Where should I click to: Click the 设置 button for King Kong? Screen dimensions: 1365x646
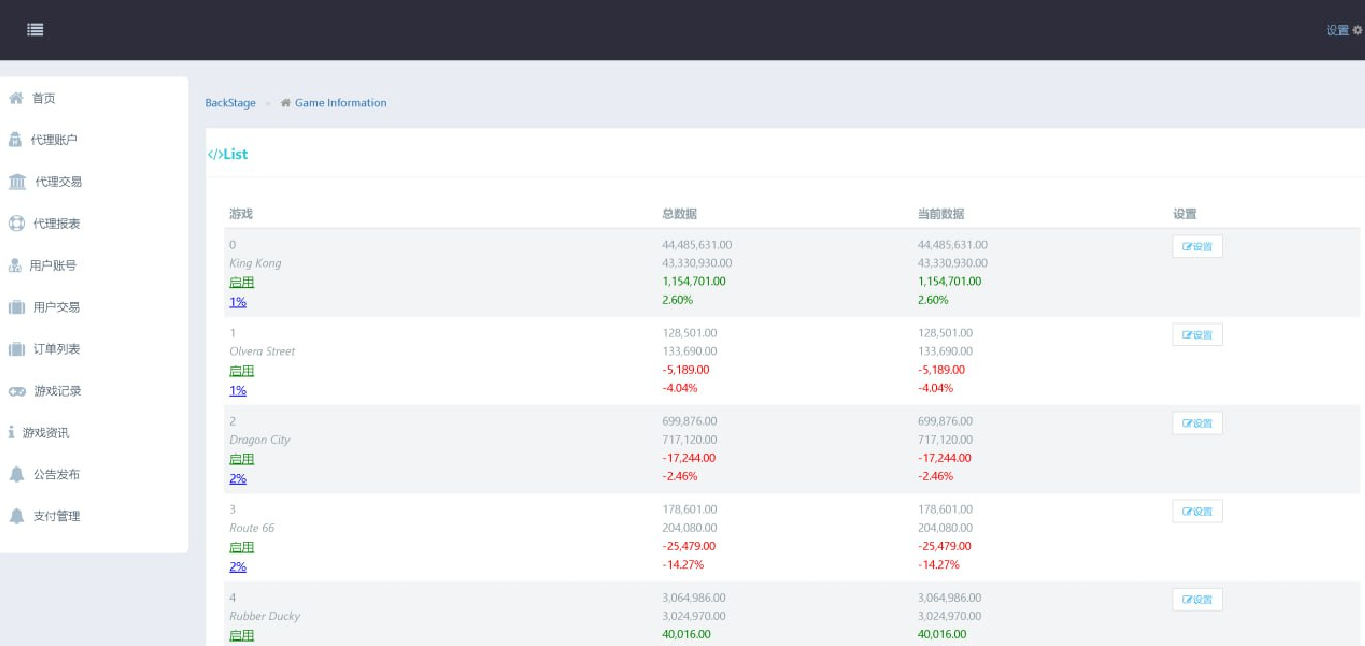coord(1197,247)
